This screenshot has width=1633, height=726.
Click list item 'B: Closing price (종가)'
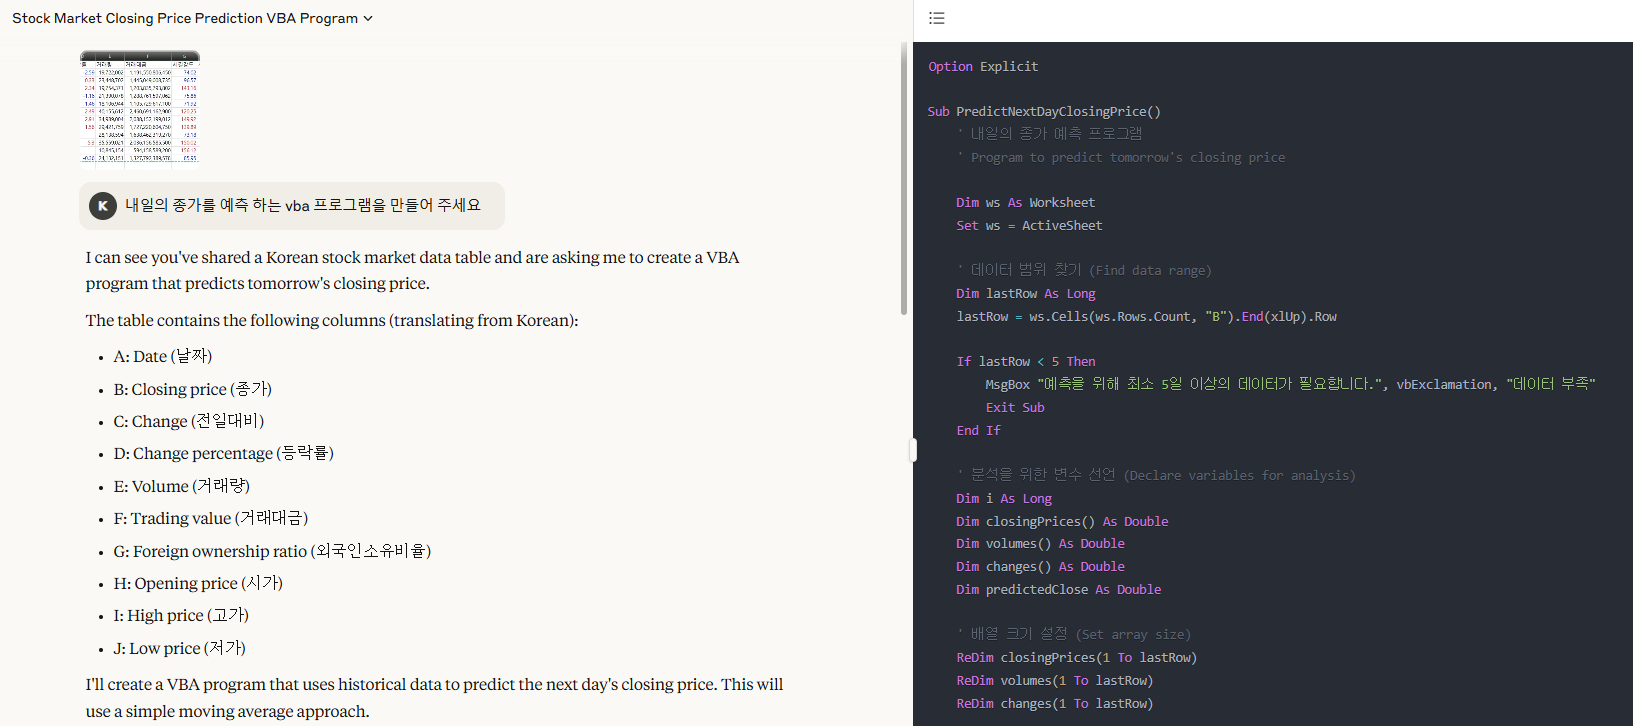click(x=193, y=389)
